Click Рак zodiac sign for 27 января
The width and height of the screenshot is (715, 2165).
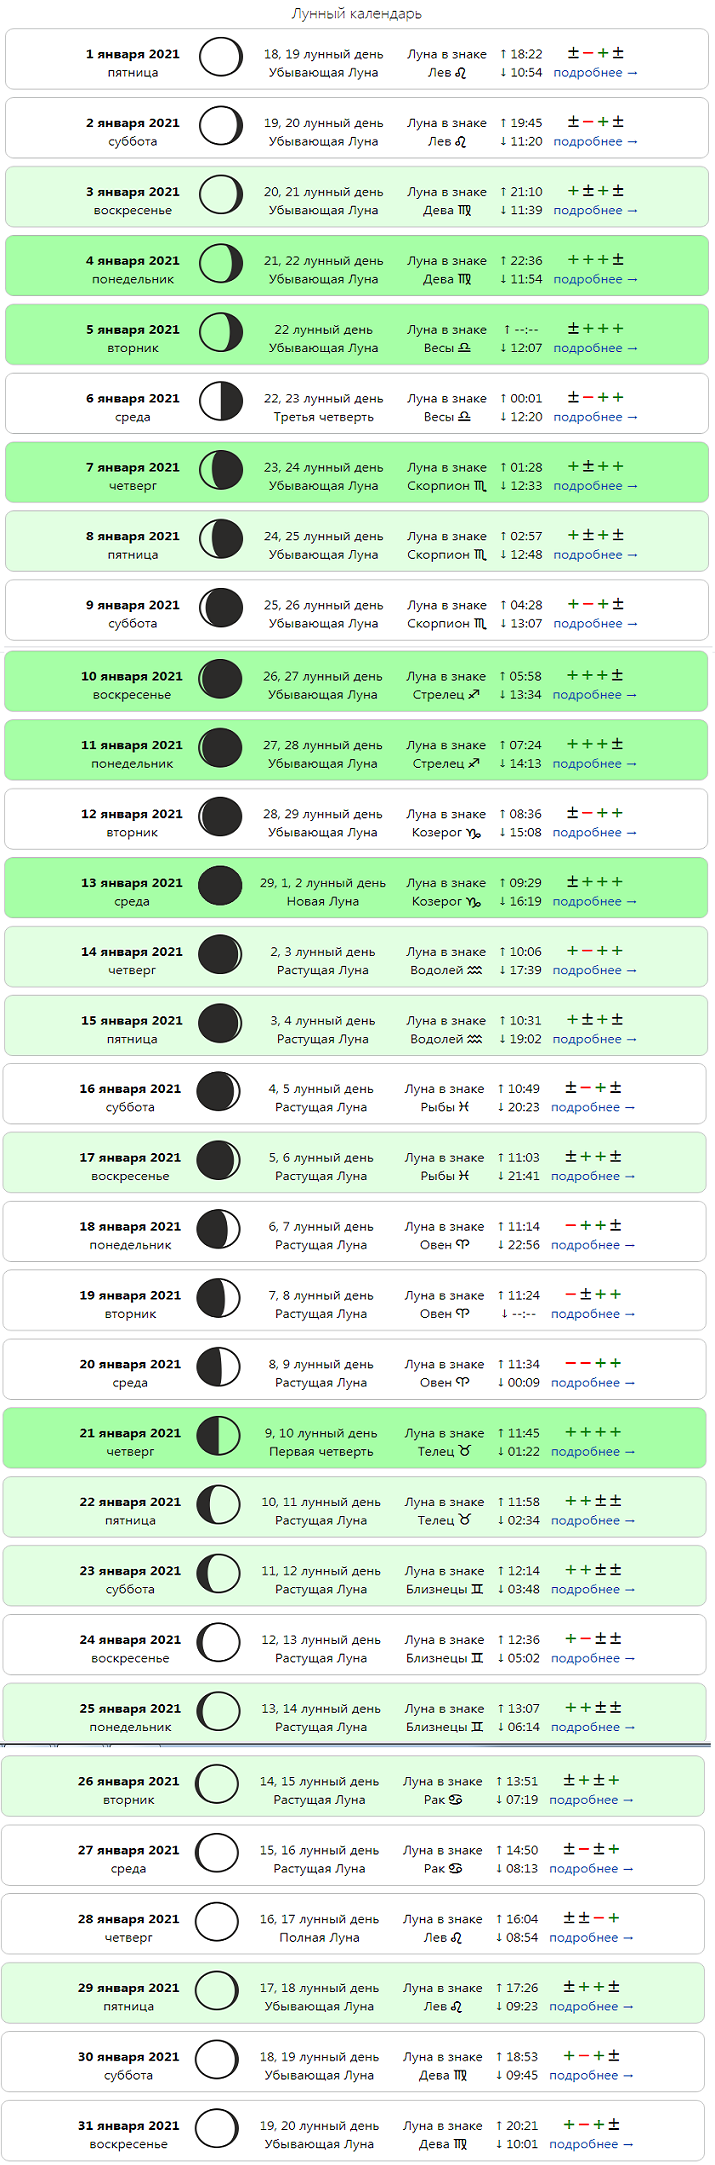coord(443,1869)
